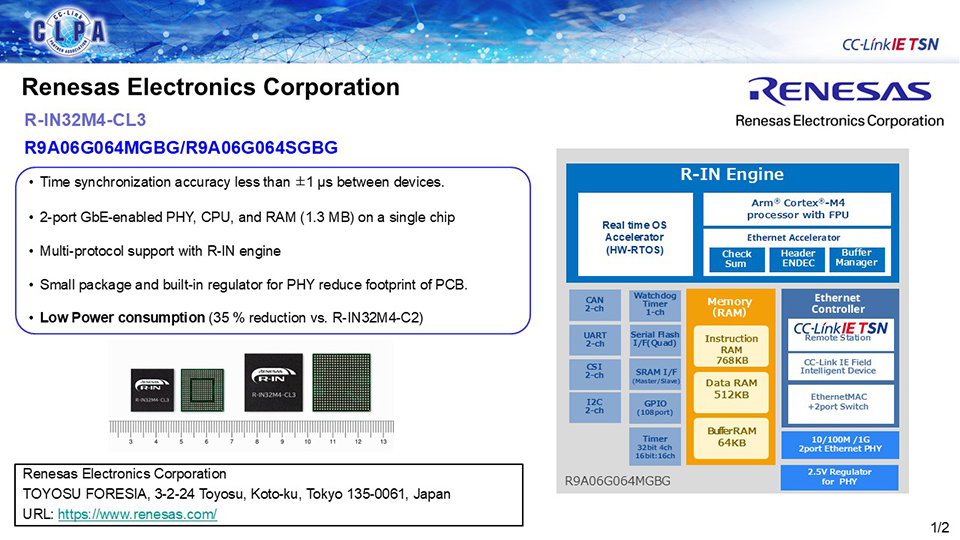Click the Watchdog Timer 1-ch block
Viewport: 960px width, 540px height.
655,305
